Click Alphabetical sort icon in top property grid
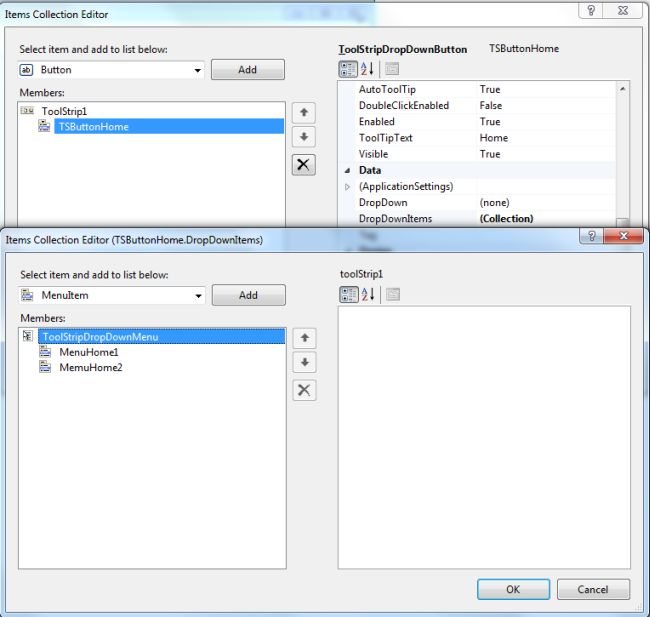This screenshot has width=650, height=617. (x=367, y=69)
